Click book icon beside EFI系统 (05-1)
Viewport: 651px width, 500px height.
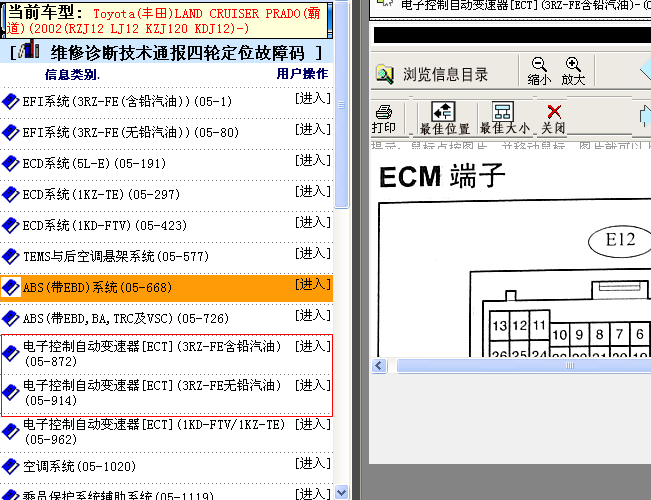10,101
